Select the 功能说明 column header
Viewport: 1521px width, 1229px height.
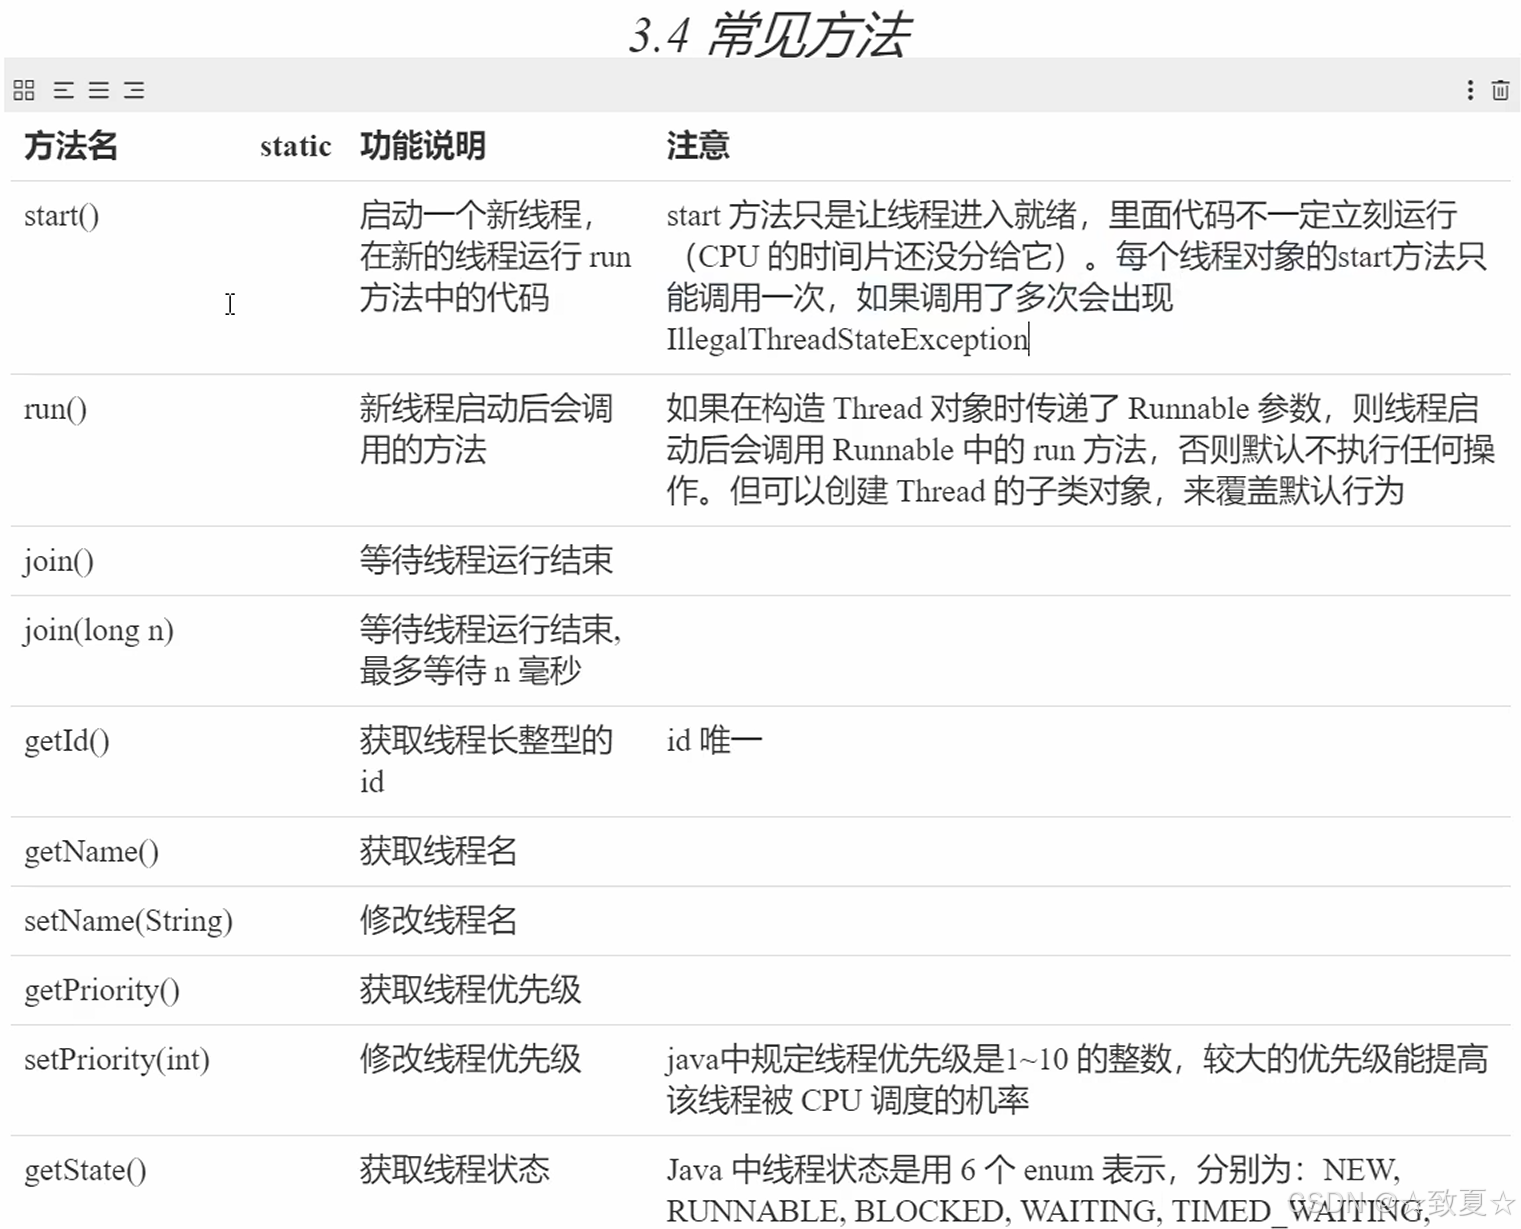click(423, 146)
